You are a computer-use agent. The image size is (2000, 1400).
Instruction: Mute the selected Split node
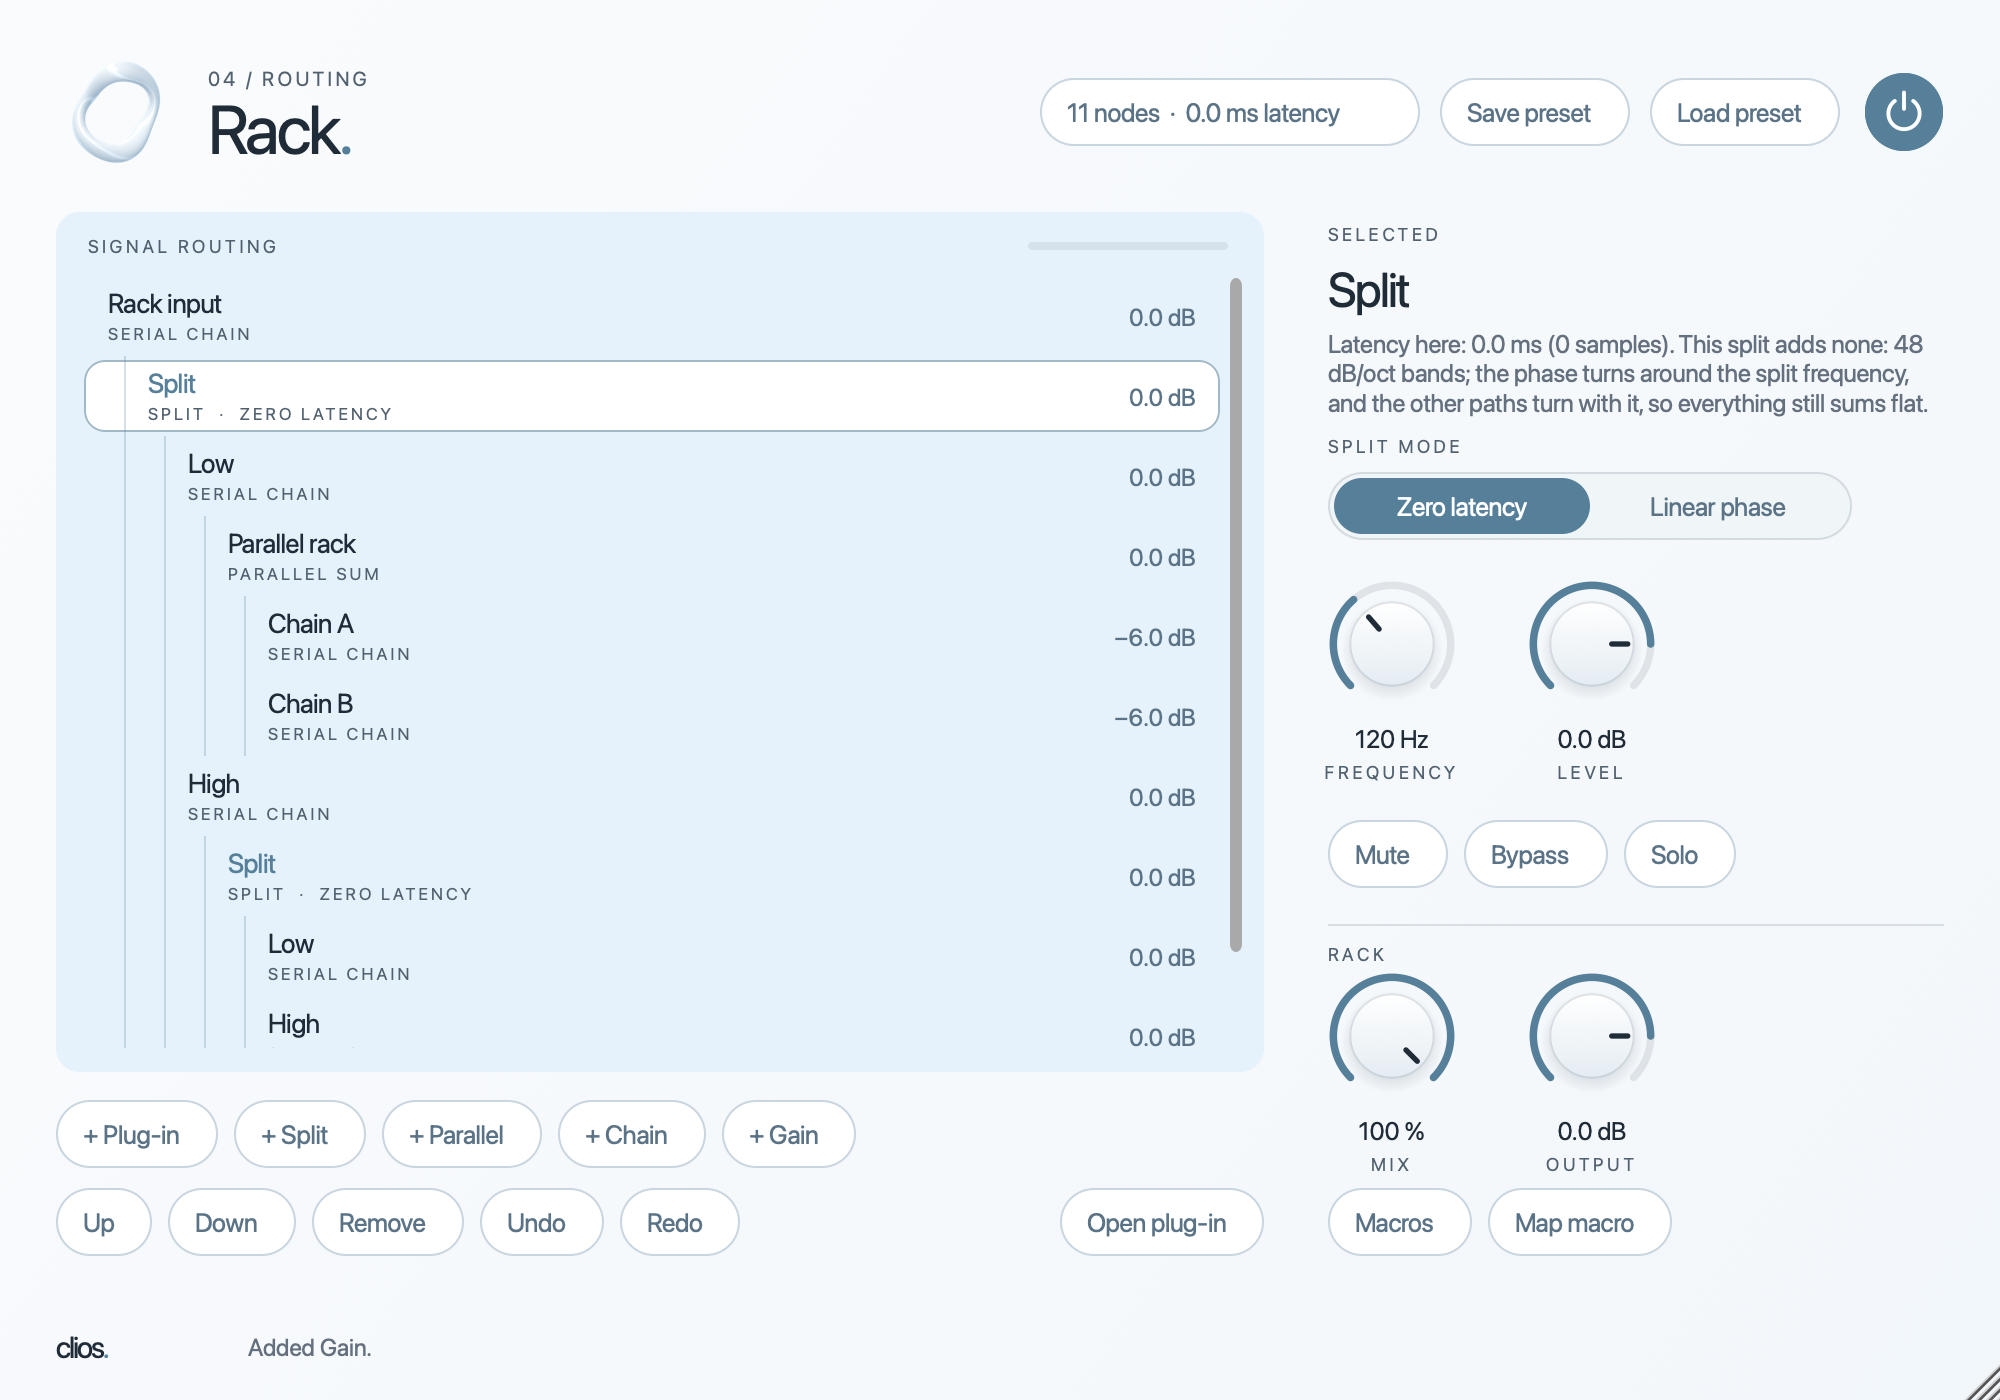pos(1387,855)
